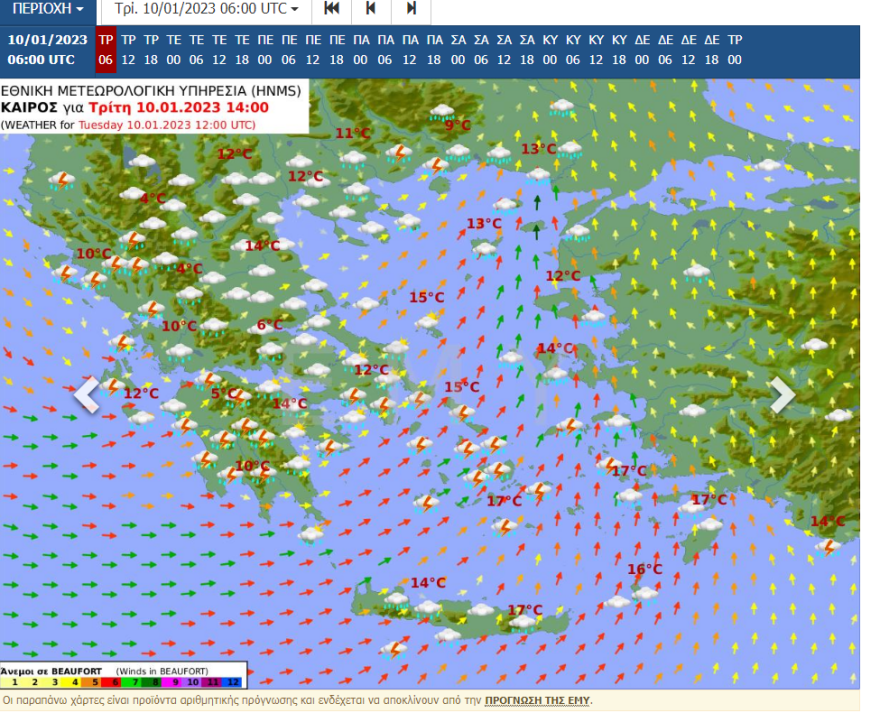
Task: Switch to ΤΕ 00 forecast time
Action: pos(173,50)
